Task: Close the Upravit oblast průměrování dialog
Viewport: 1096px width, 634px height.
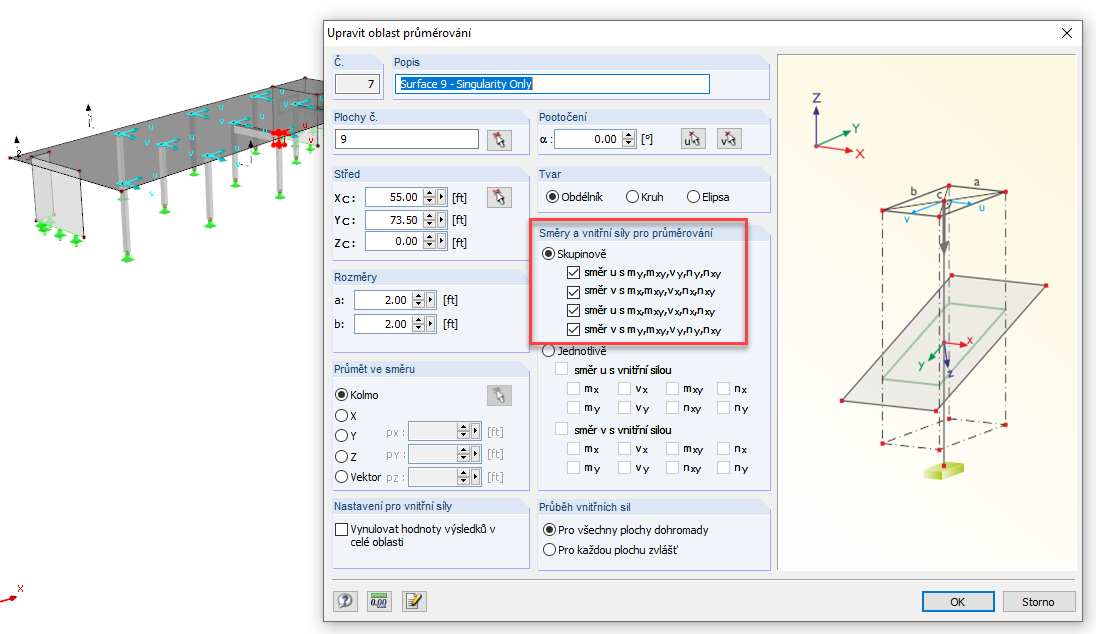Action: coord(1067,33)
